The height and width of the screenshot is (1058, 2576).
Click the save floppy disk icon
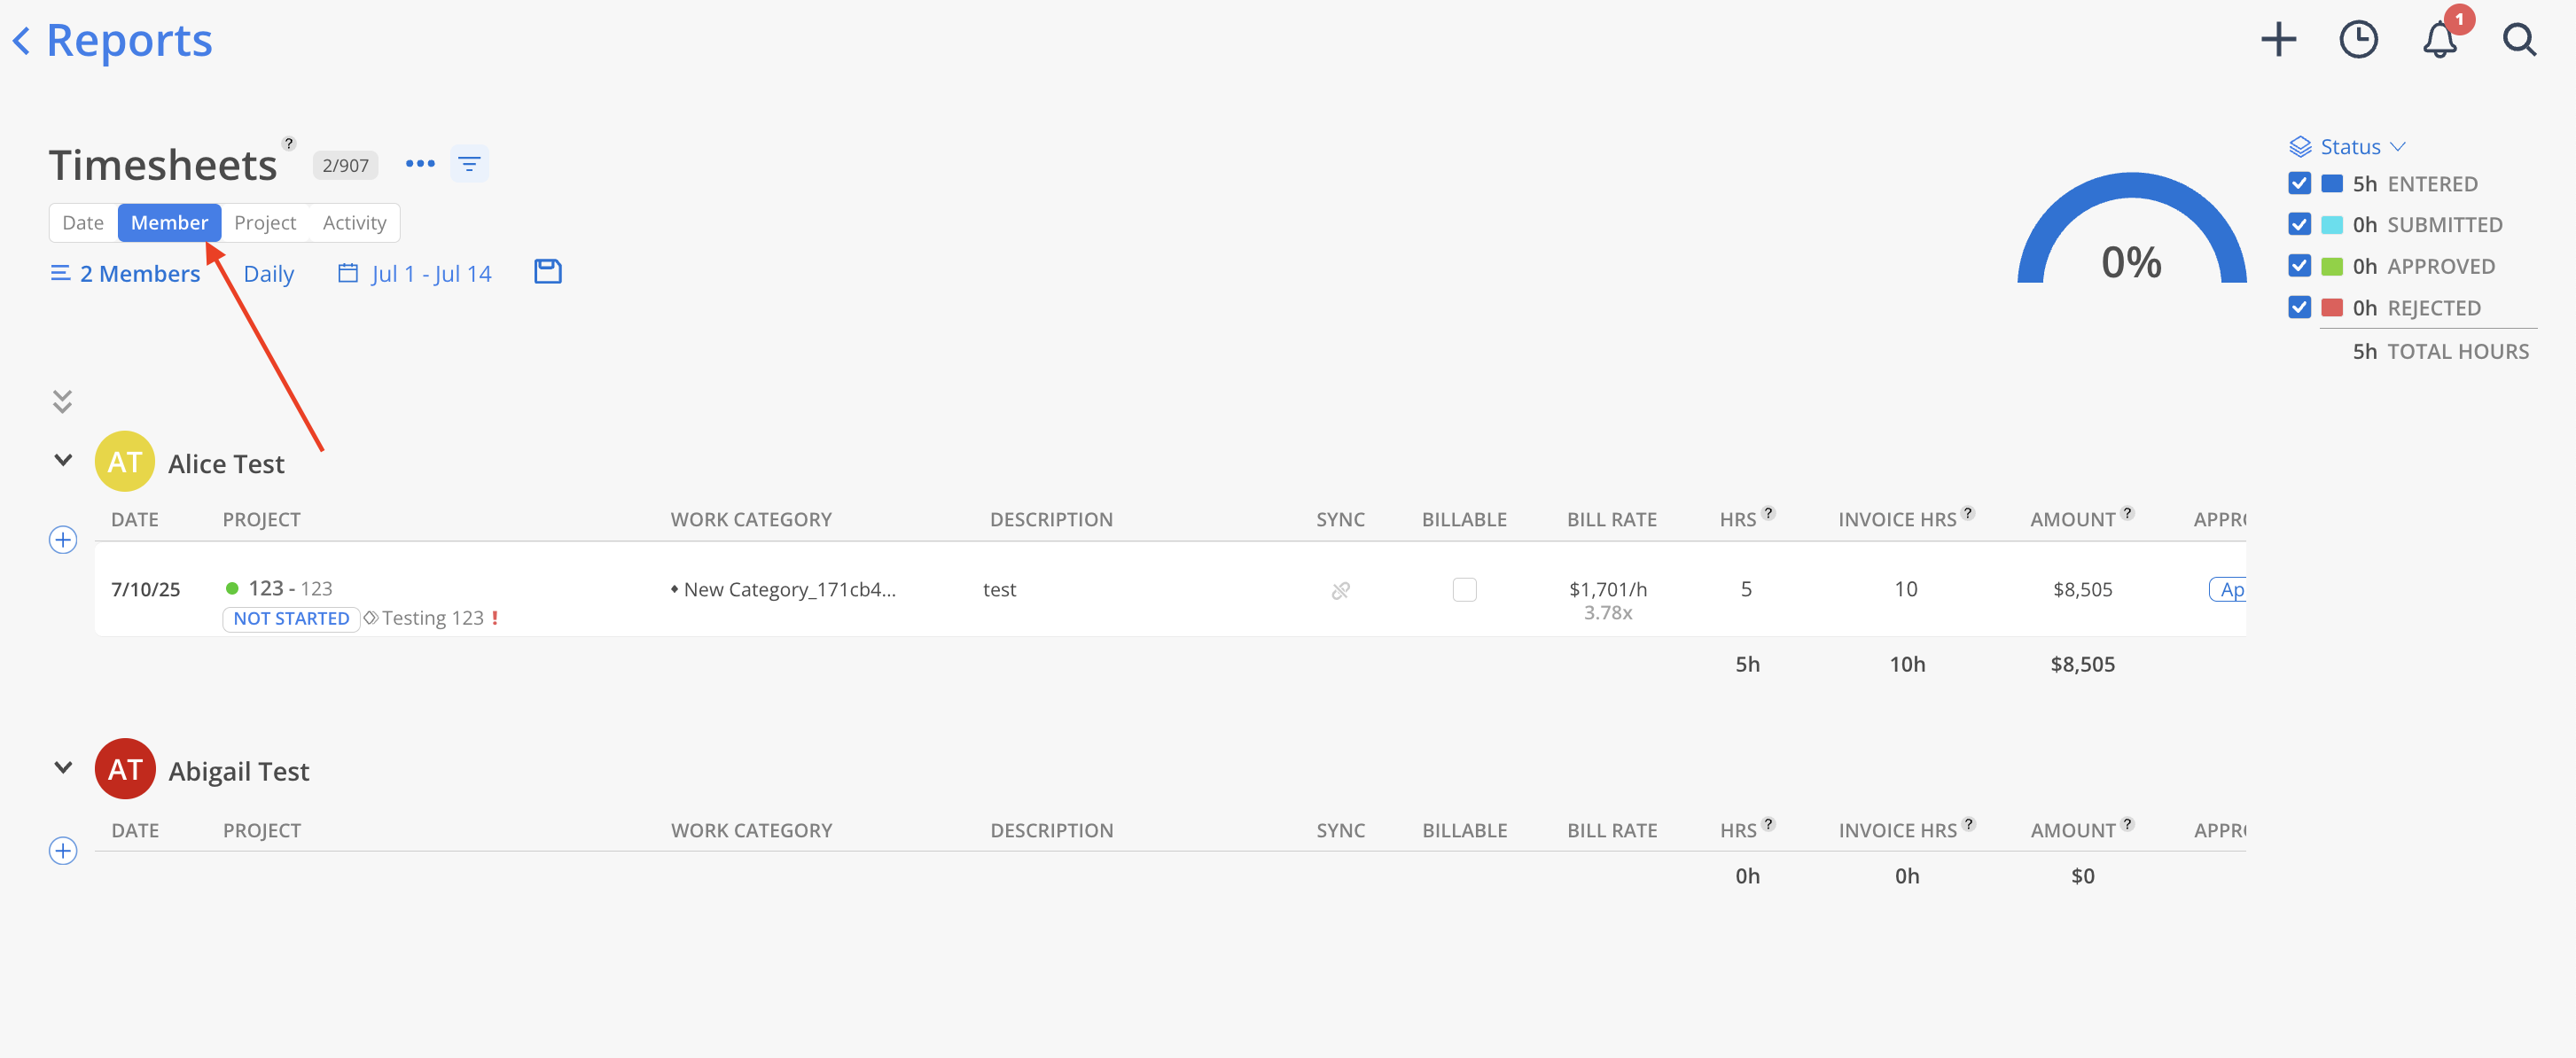(x=548, y=272)
